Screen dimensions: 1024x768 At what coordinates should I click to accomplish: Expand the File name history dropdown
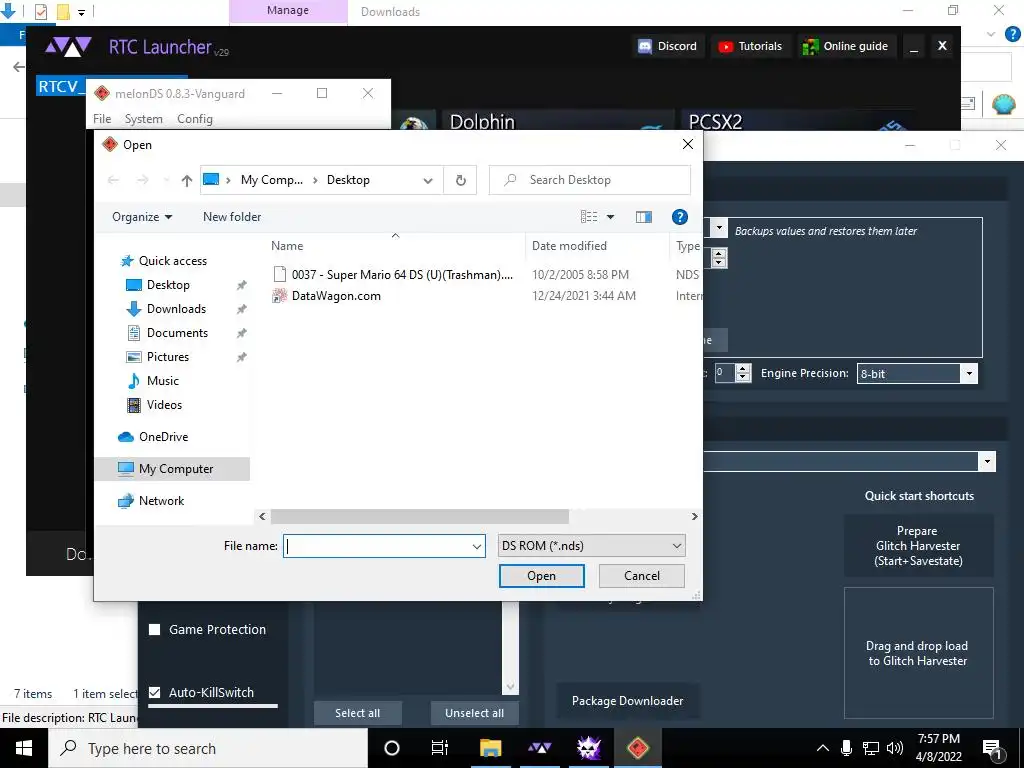click(477, 547)
